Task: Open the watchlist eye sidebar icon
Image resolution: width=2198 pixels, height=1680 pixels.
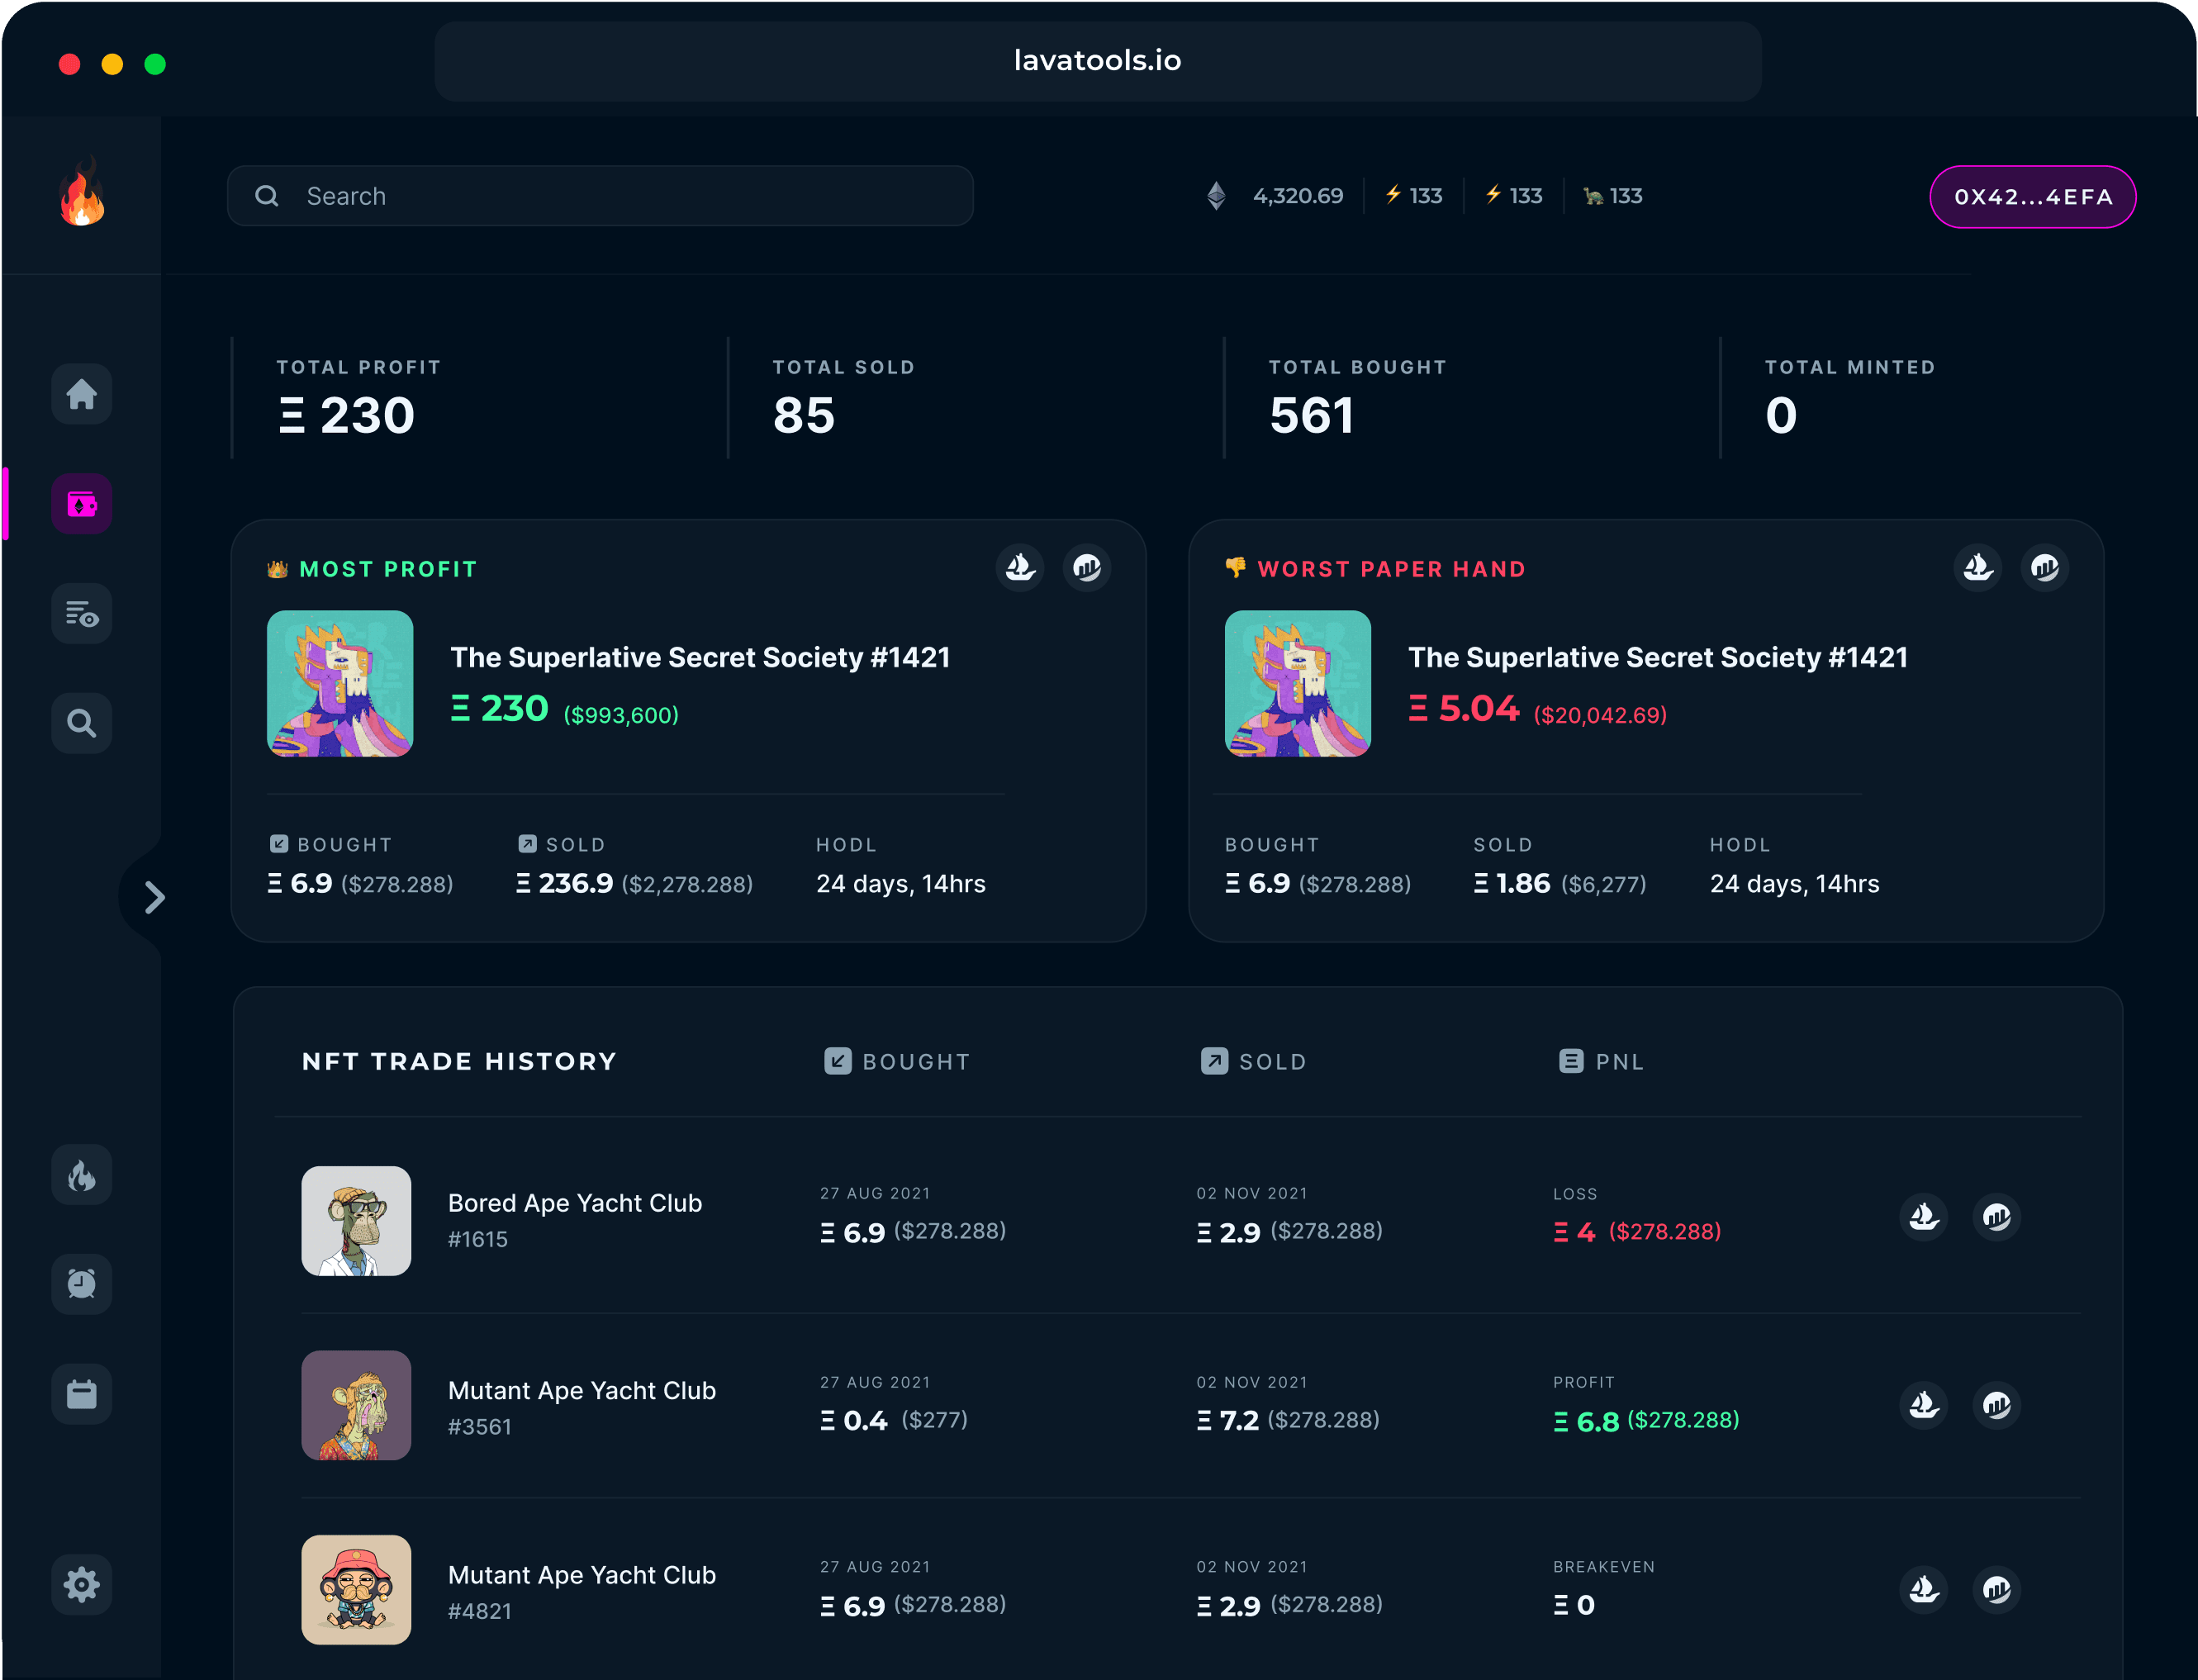Action: click(82, 613)
